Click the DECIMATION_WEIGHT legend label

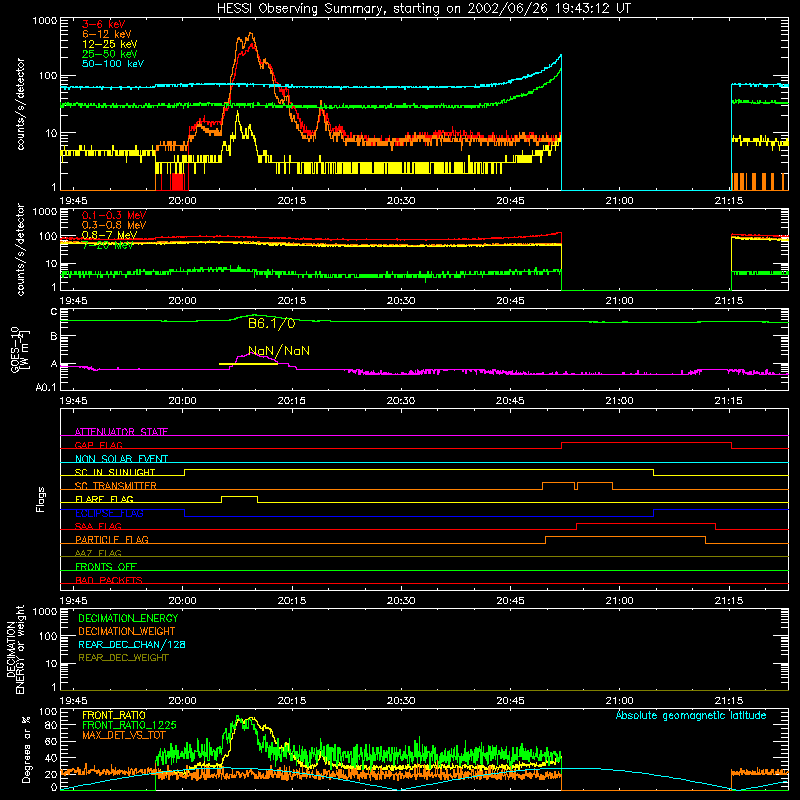pyautogui.click(x=127, y=631)
